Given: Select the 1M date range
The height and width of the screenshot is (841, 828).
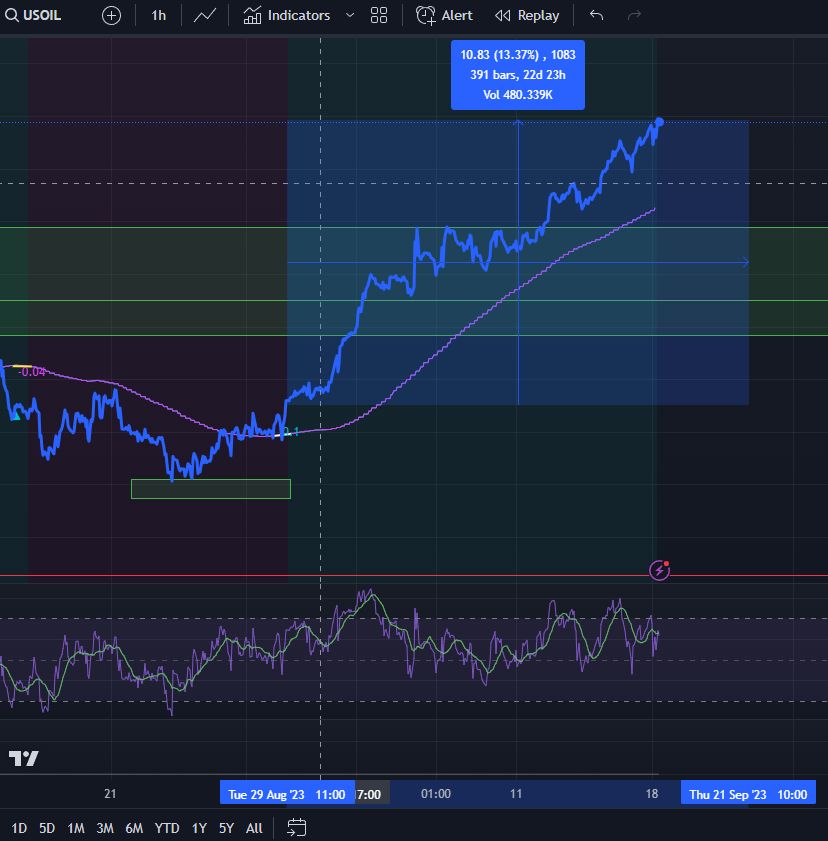Looking at the screenshot, I should click(x=76, y=828).
